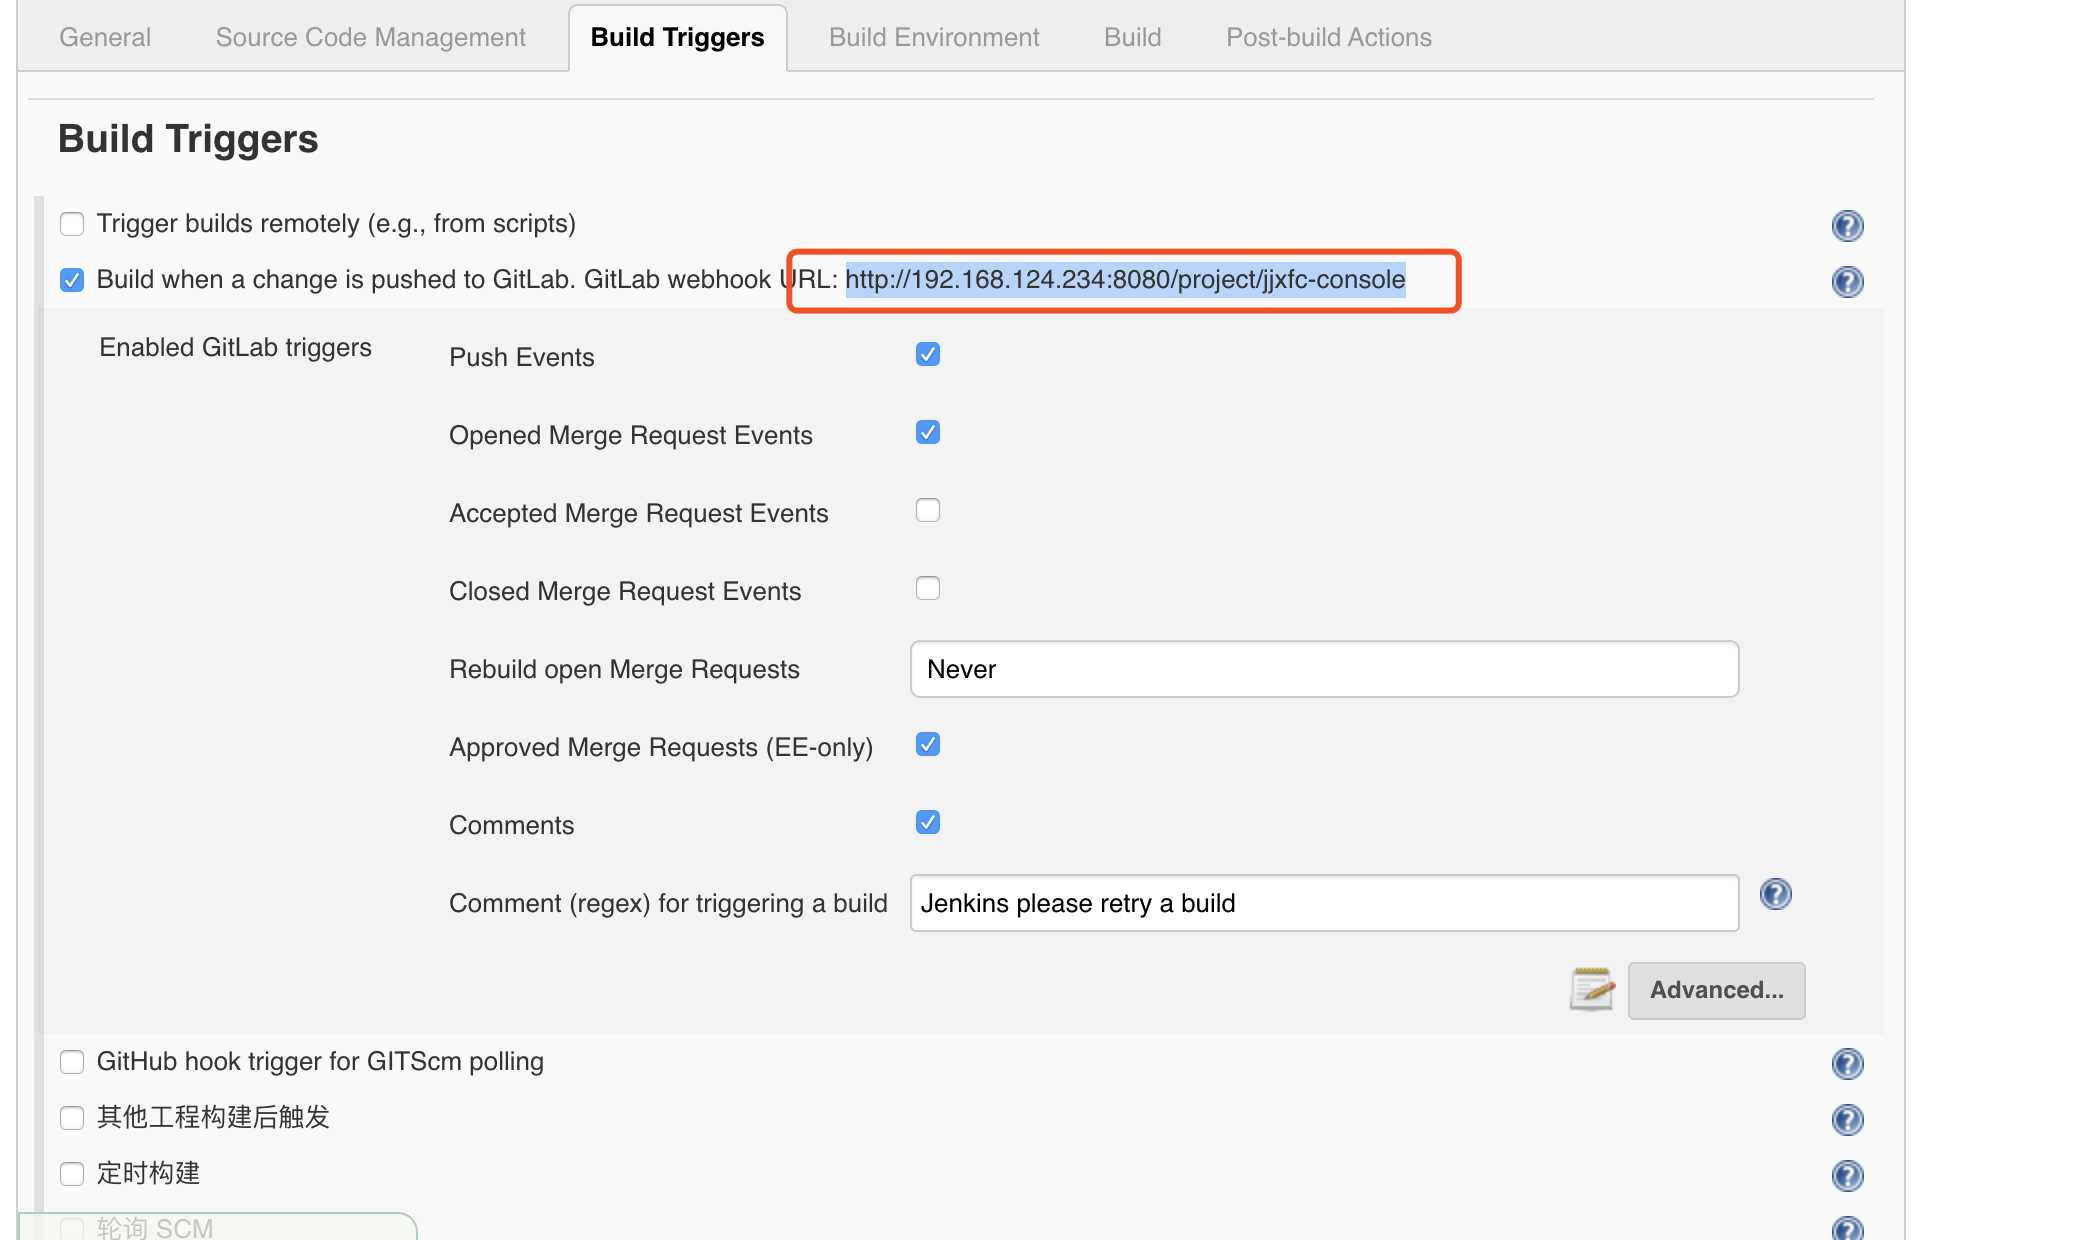
Task: Open Post-build Actions tab
Action: click(x=1329, y=37)
